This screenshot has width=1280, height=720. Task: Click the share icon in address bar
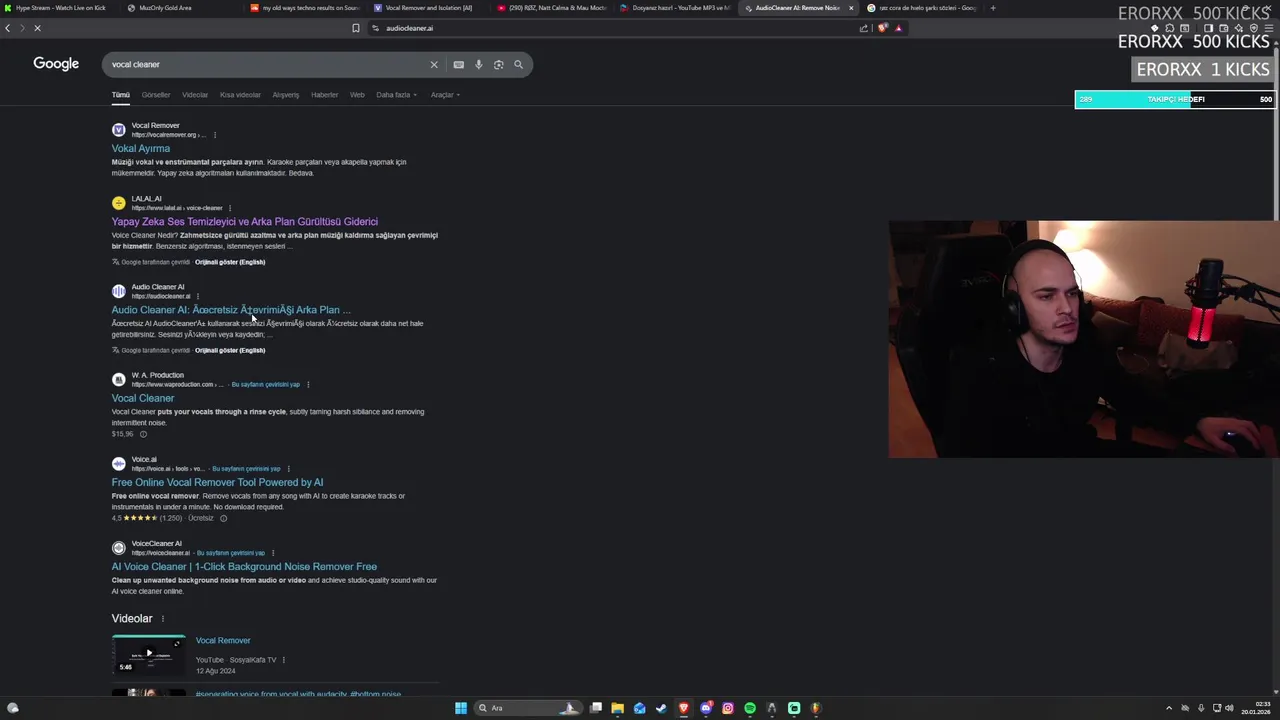pyautogui.click(x=864, y=28)
